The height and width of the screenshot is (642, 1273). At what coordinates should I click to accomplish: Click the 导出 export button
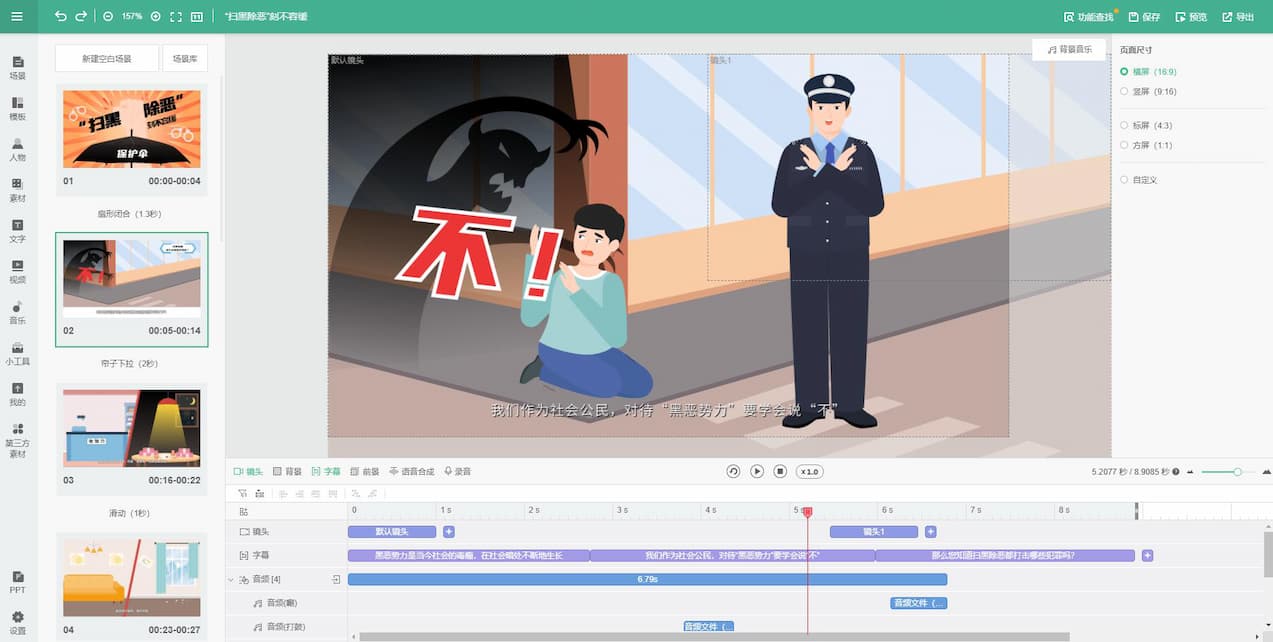[x=1238, y=17]
